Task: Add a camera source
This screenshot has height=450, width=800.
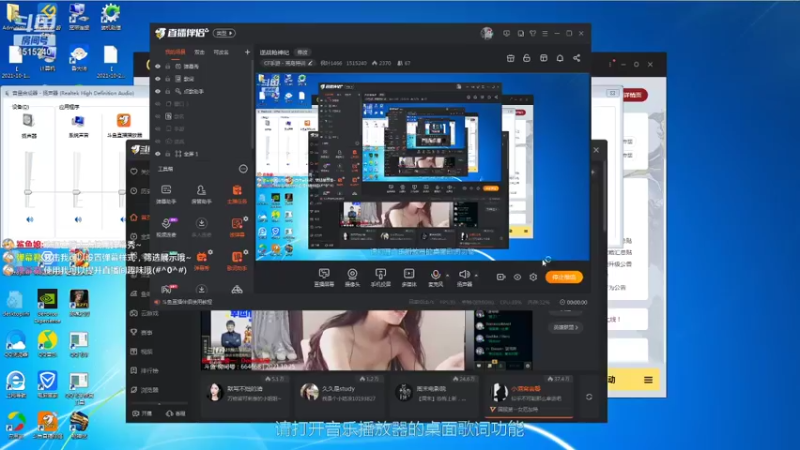Action: tap(352, 278)
